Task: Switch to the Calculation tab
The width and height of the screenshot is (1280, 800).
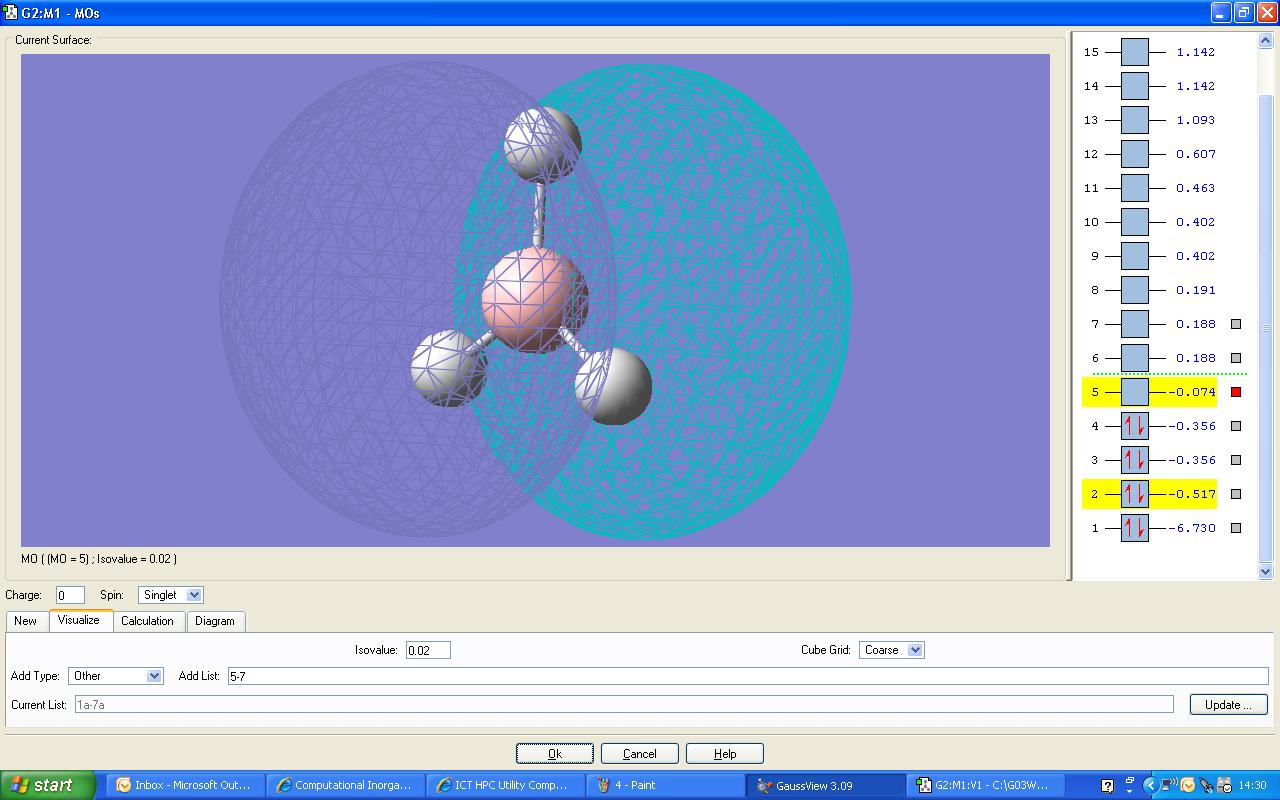Action: point(147,621)
